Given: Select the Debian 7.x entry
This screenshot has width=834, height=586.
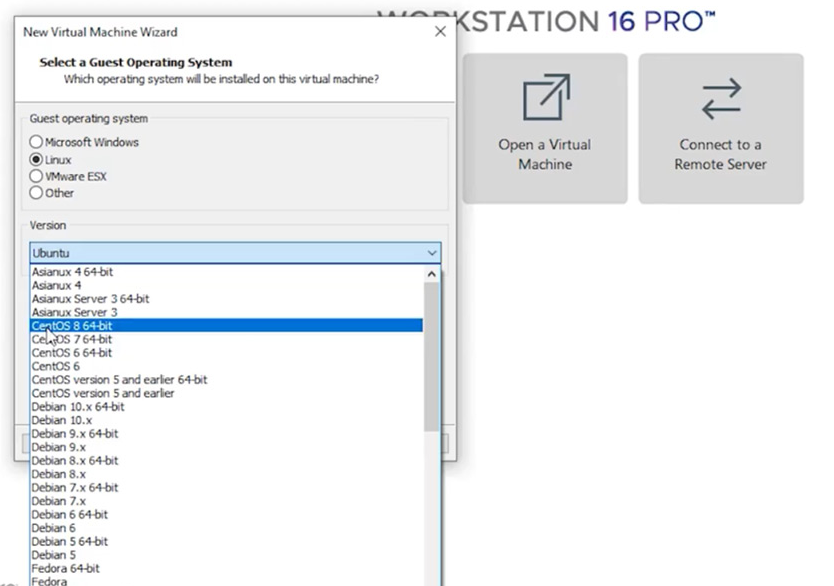Looking at the screenshot, I should (x=227, y=501).
